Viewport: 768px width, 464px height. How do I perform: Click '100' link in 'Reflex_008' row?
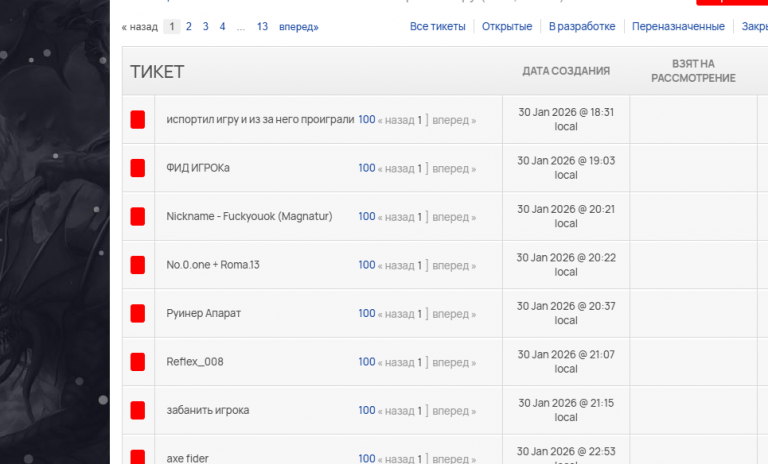coord(366,362)
